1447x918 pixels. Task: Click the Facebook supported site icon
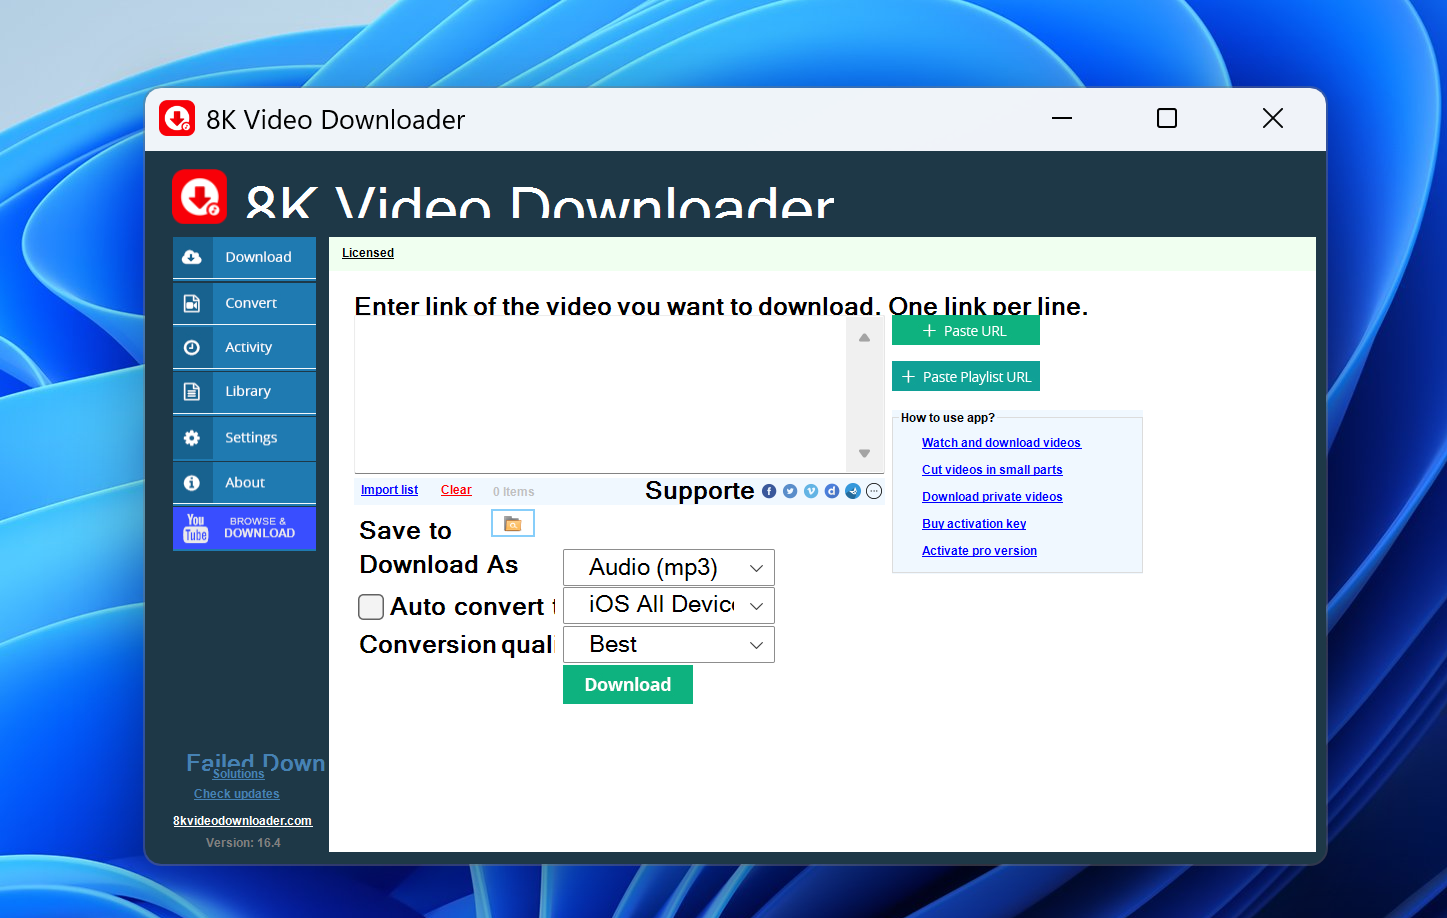769,491
